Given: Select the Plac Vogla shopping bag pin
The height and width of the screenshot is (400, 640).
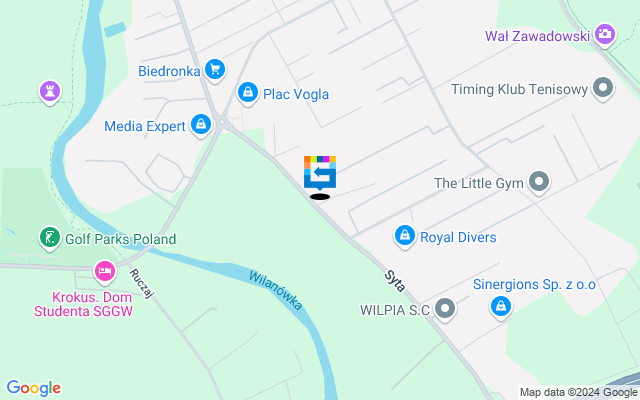Looking at the screenshot, I should click(248, 93).
